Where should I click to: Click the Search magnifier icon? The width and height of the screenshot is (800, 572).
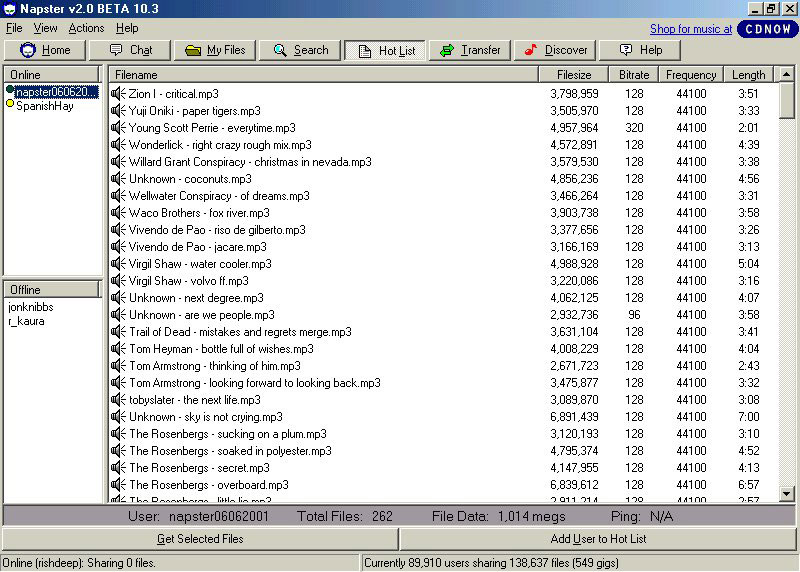click(x=280, y=50)
